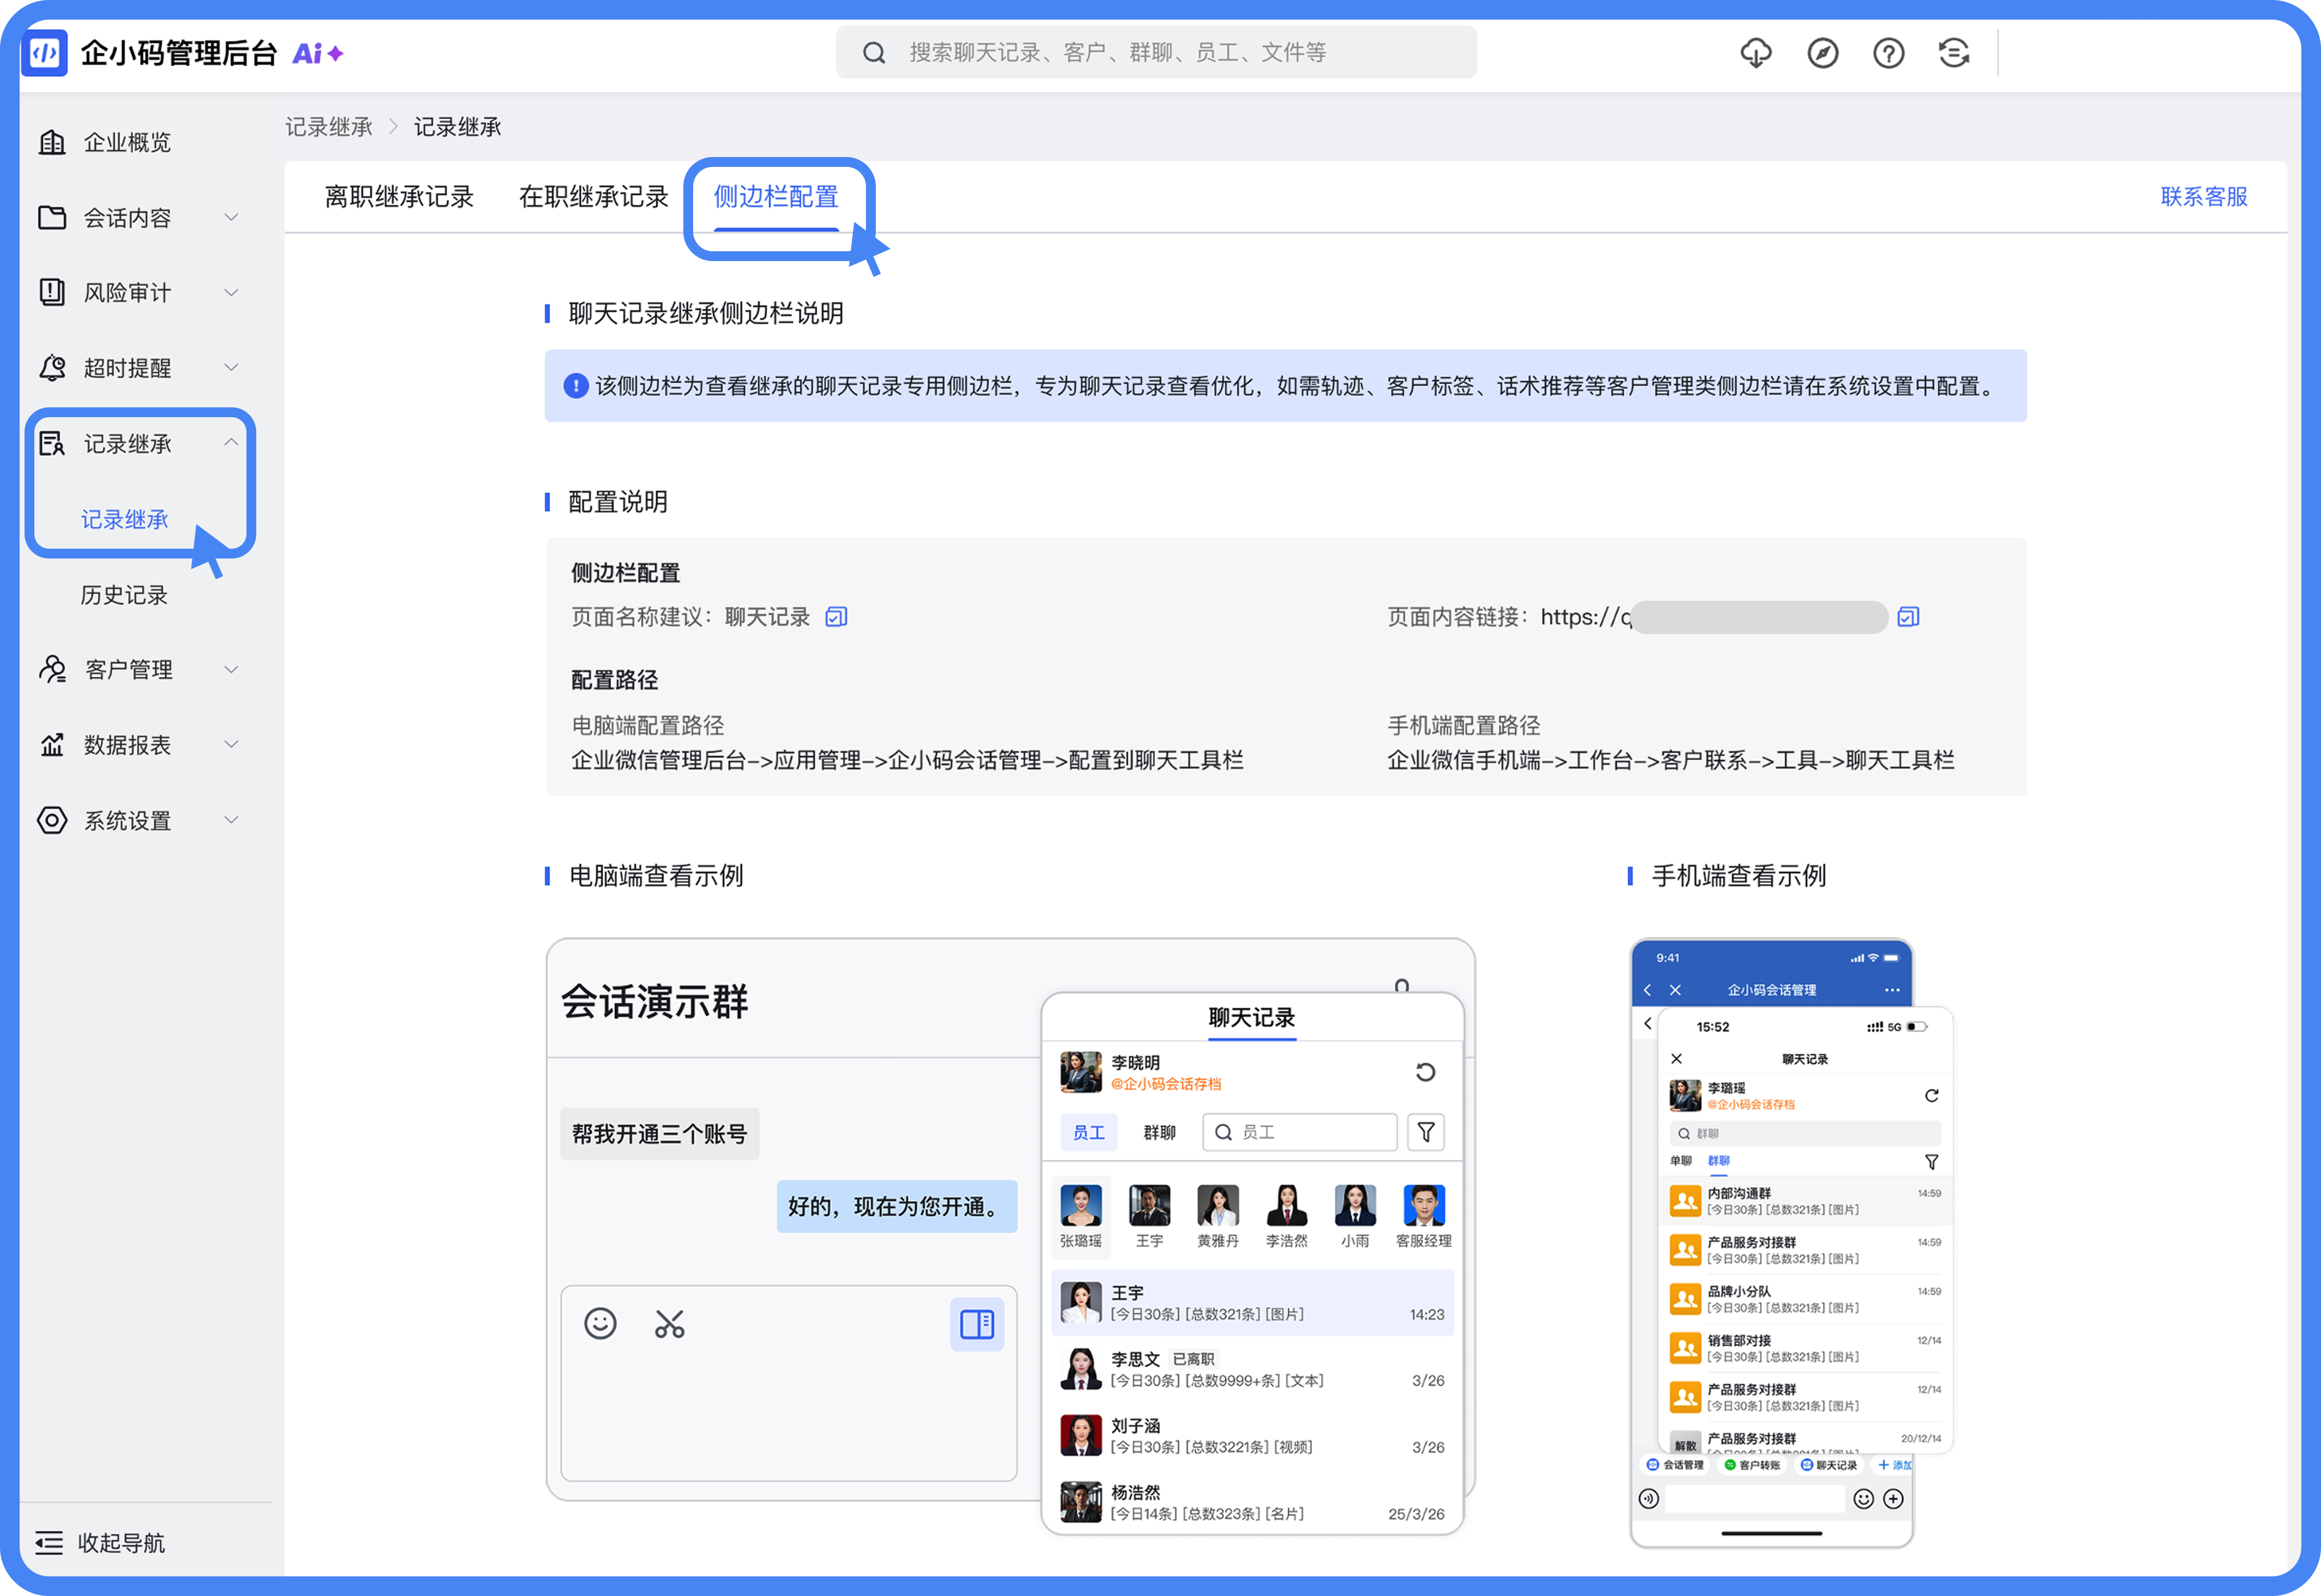Expand the 风险审计 menu chevron
This screenshot has width=2321, height=1596.
tap(231, 292)
